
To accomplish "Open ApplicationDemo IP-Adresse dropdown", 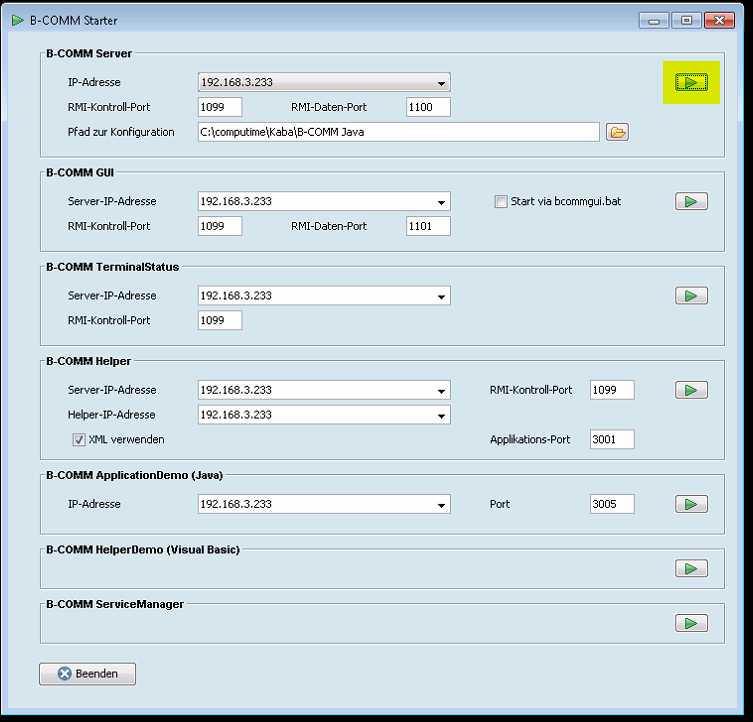I will [324, 504].
